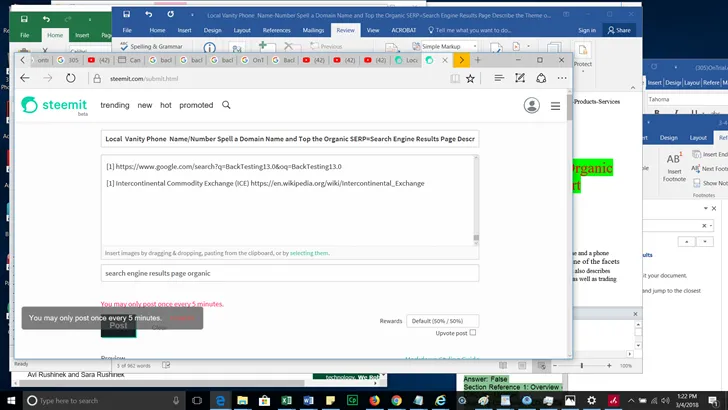Open the Tahoma font box in right Word
Screen dimensions: 728x410
coord(686,99)
